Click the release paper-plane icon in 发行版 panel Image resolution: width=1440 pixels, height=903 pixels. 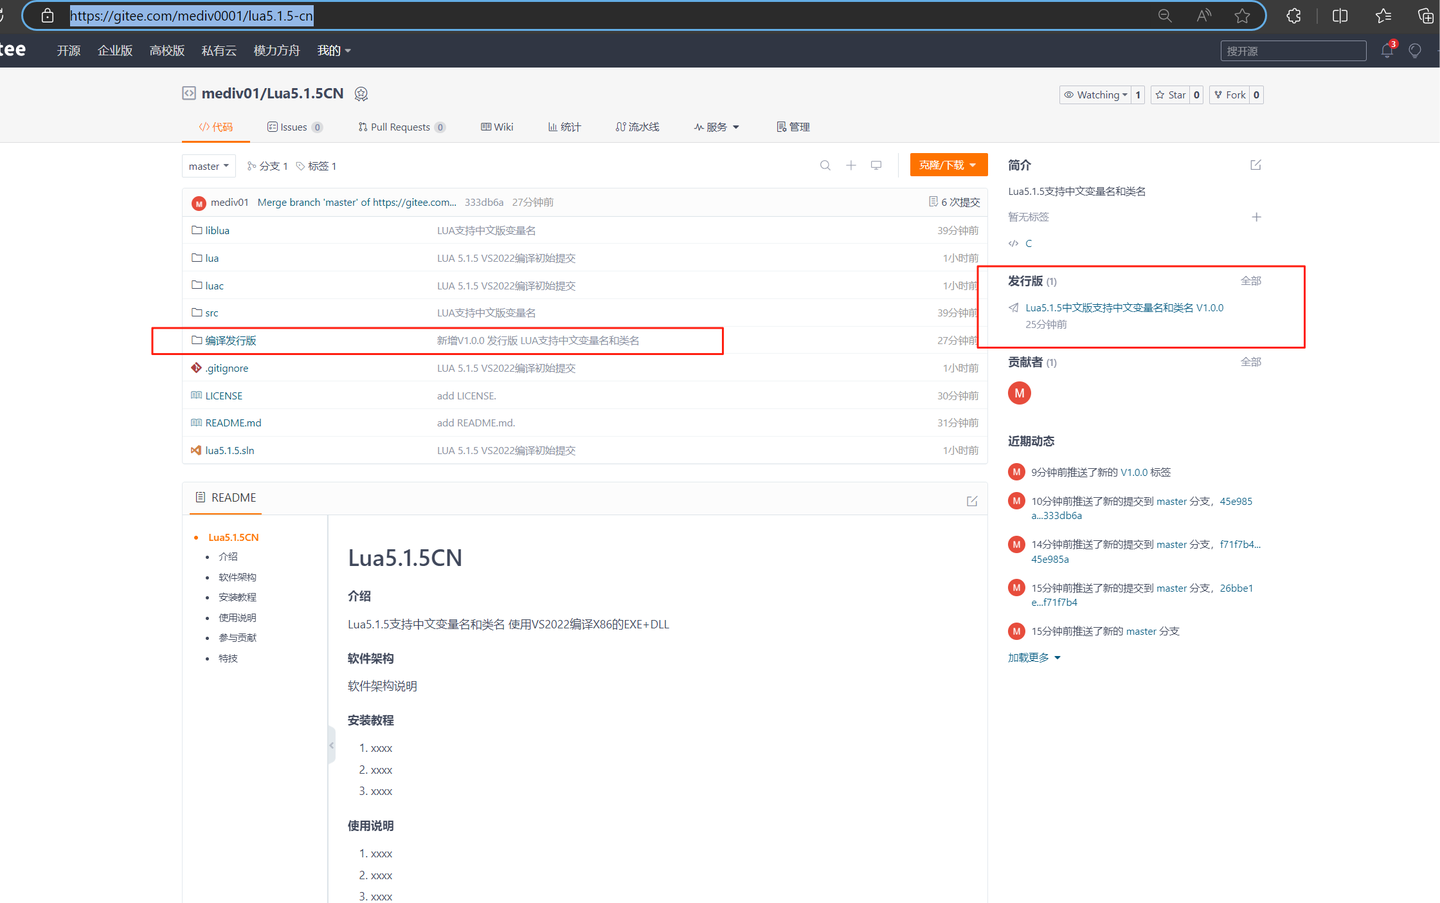pos(1012,306)
